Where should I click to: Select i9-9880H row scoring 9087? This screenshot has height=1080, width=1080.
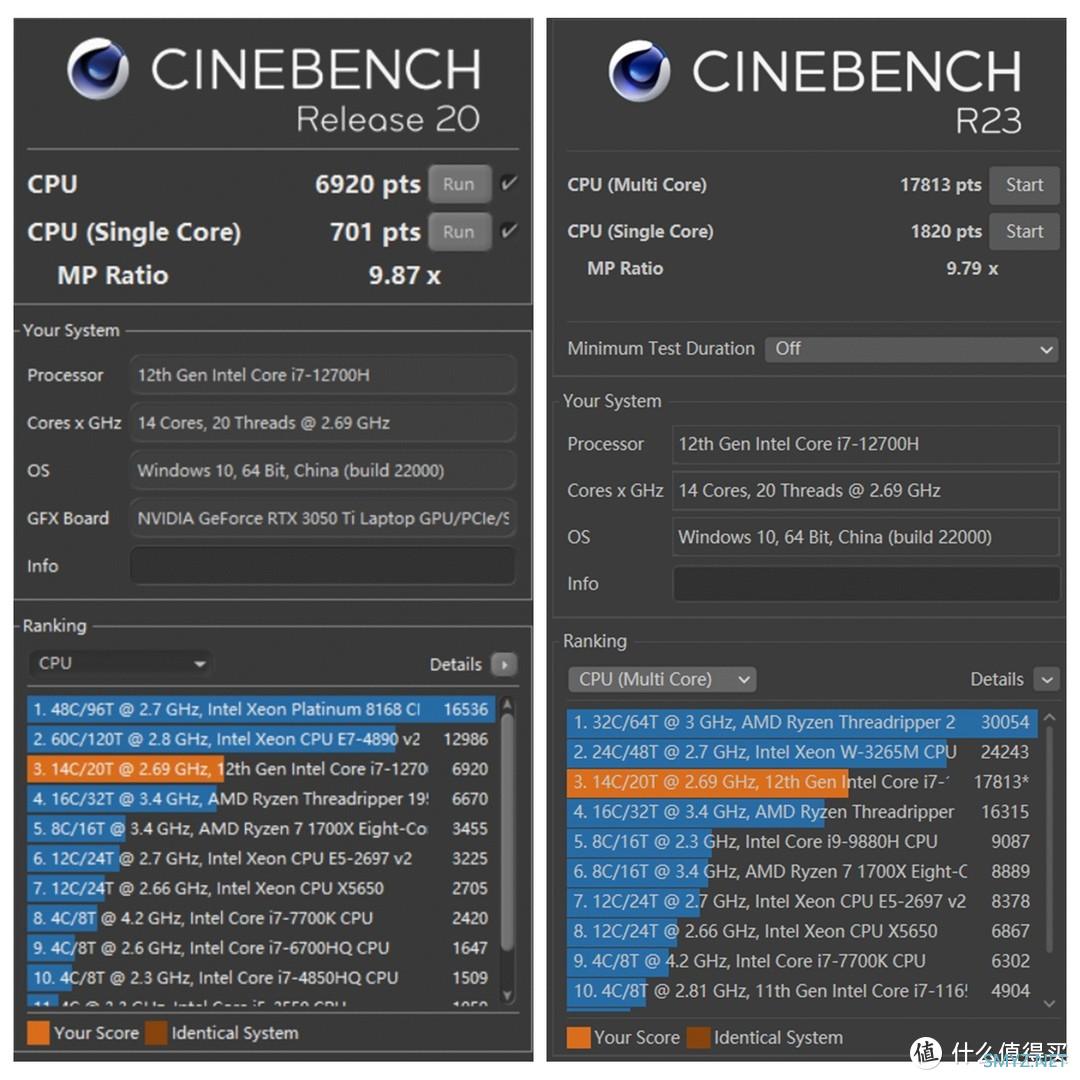(802, 842)
